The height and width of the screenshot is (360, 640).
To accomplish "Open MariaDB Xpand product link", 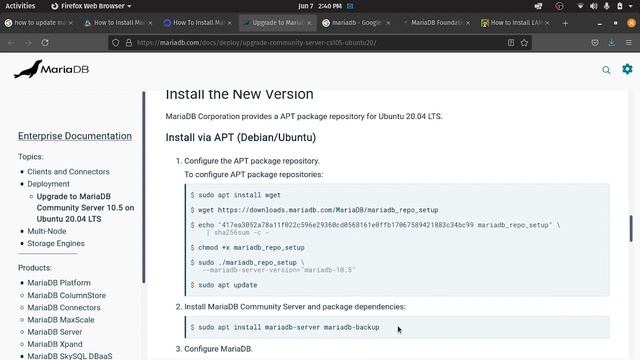I will point(55,344).
